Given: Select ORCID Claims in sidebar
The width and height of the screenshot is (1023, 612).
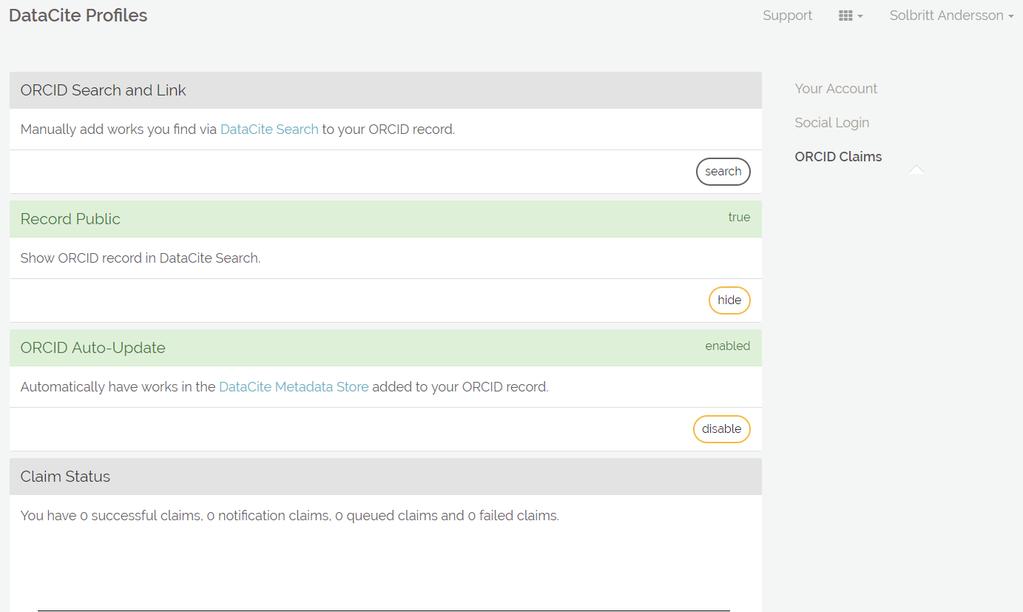Looking at the screenshot, I should 838,157.
